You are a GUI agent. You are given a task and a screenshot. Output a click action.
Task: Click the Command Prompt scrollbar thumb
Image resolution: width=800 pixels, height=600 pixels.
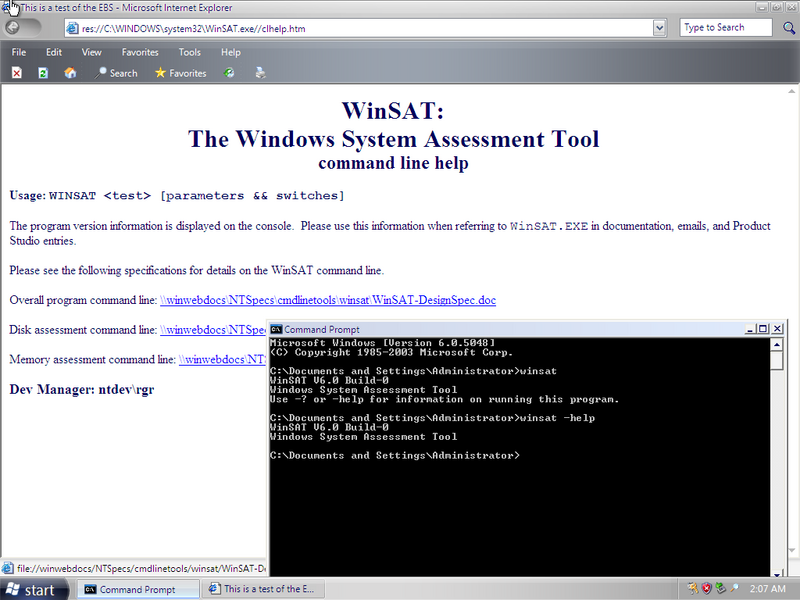click(x=777, y=360)
